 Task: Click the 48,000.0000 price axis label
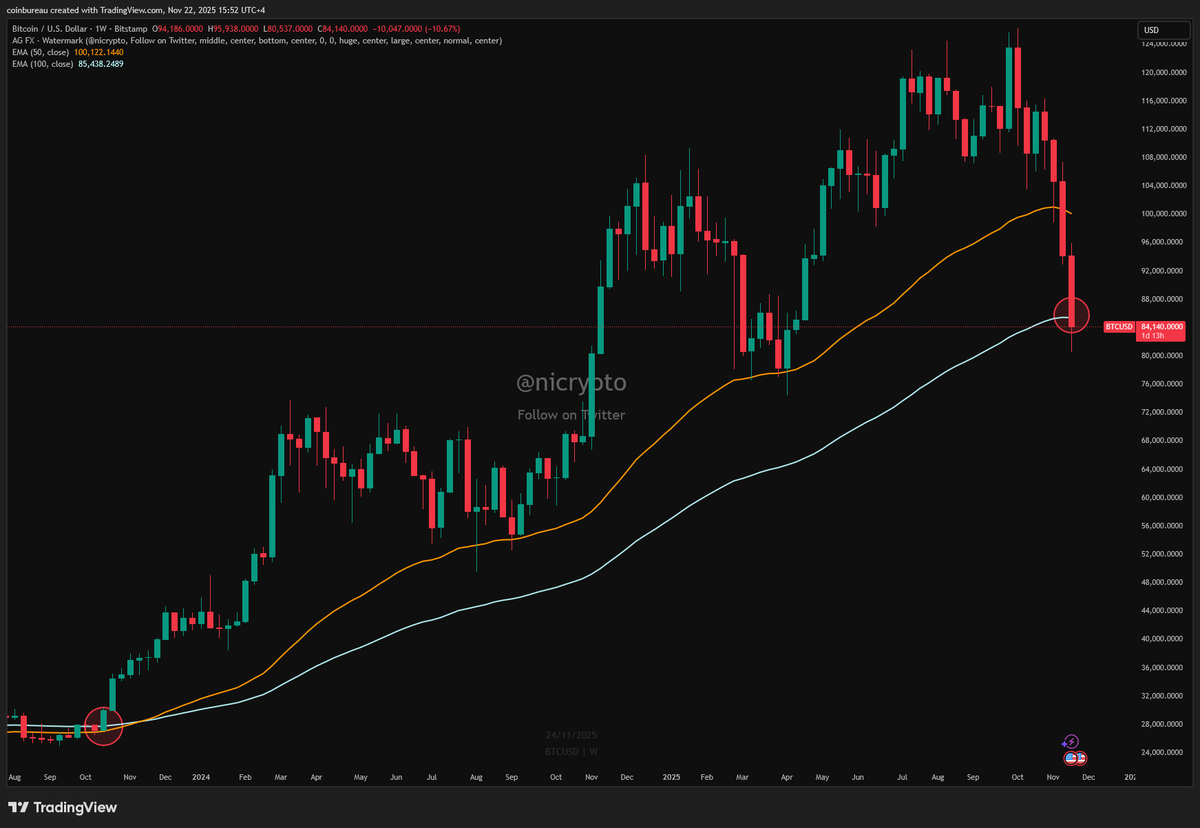1163,582
